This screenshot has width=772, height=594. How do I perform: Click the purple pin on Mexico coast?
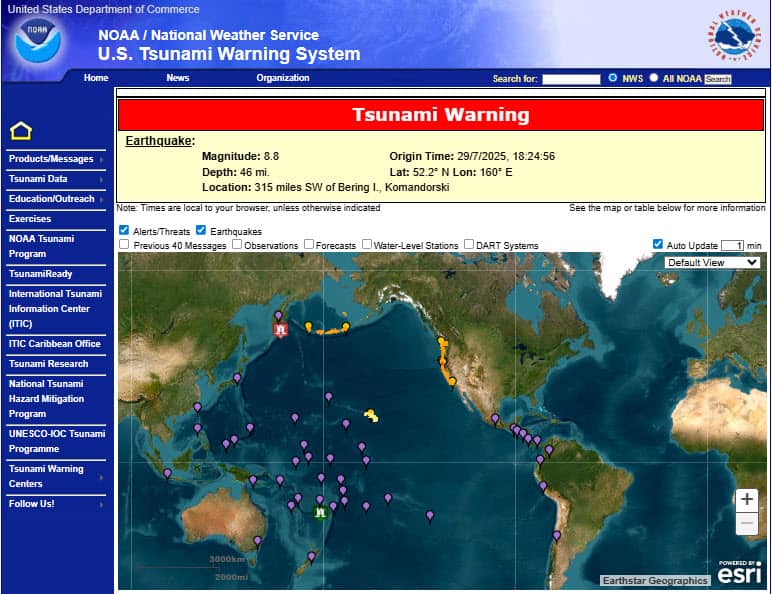click(495, 419)
